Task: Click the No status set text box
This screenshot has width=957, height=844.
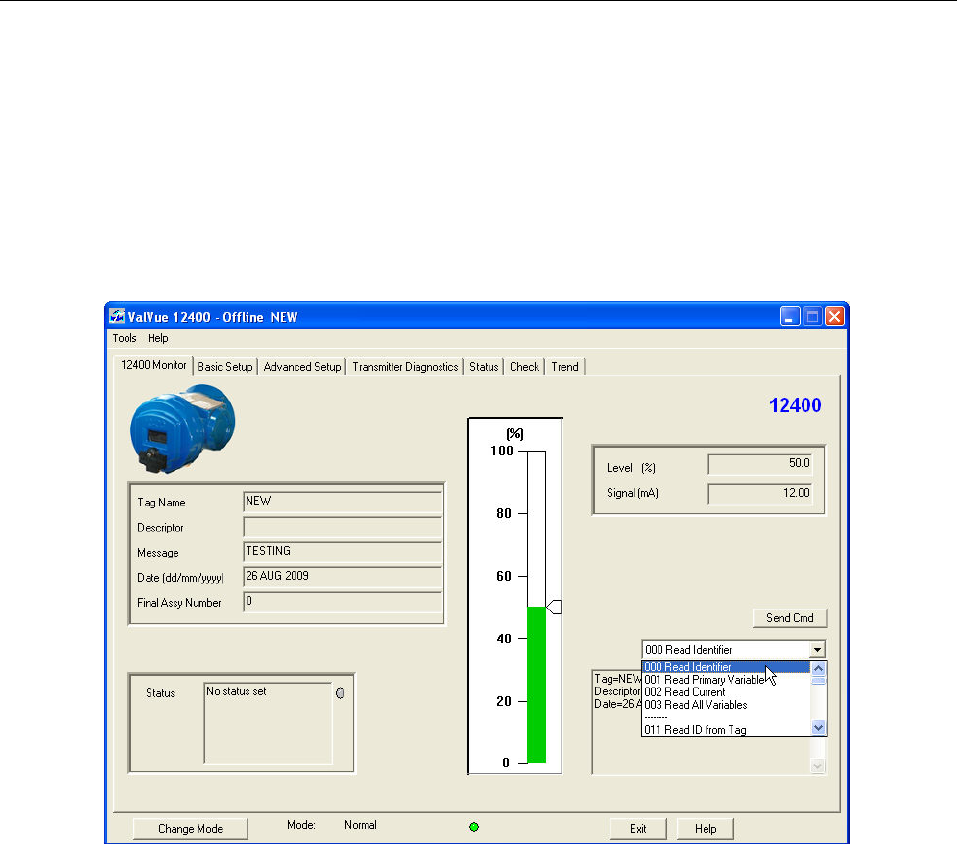Action: point(268,723)
